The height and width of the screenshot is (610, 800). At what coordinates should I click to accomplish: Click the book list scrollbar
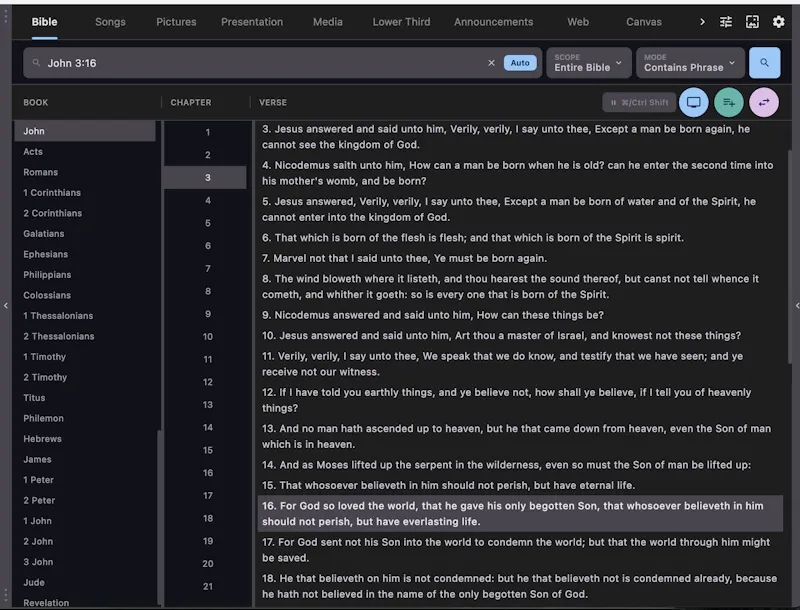click(x=159, y=517)
